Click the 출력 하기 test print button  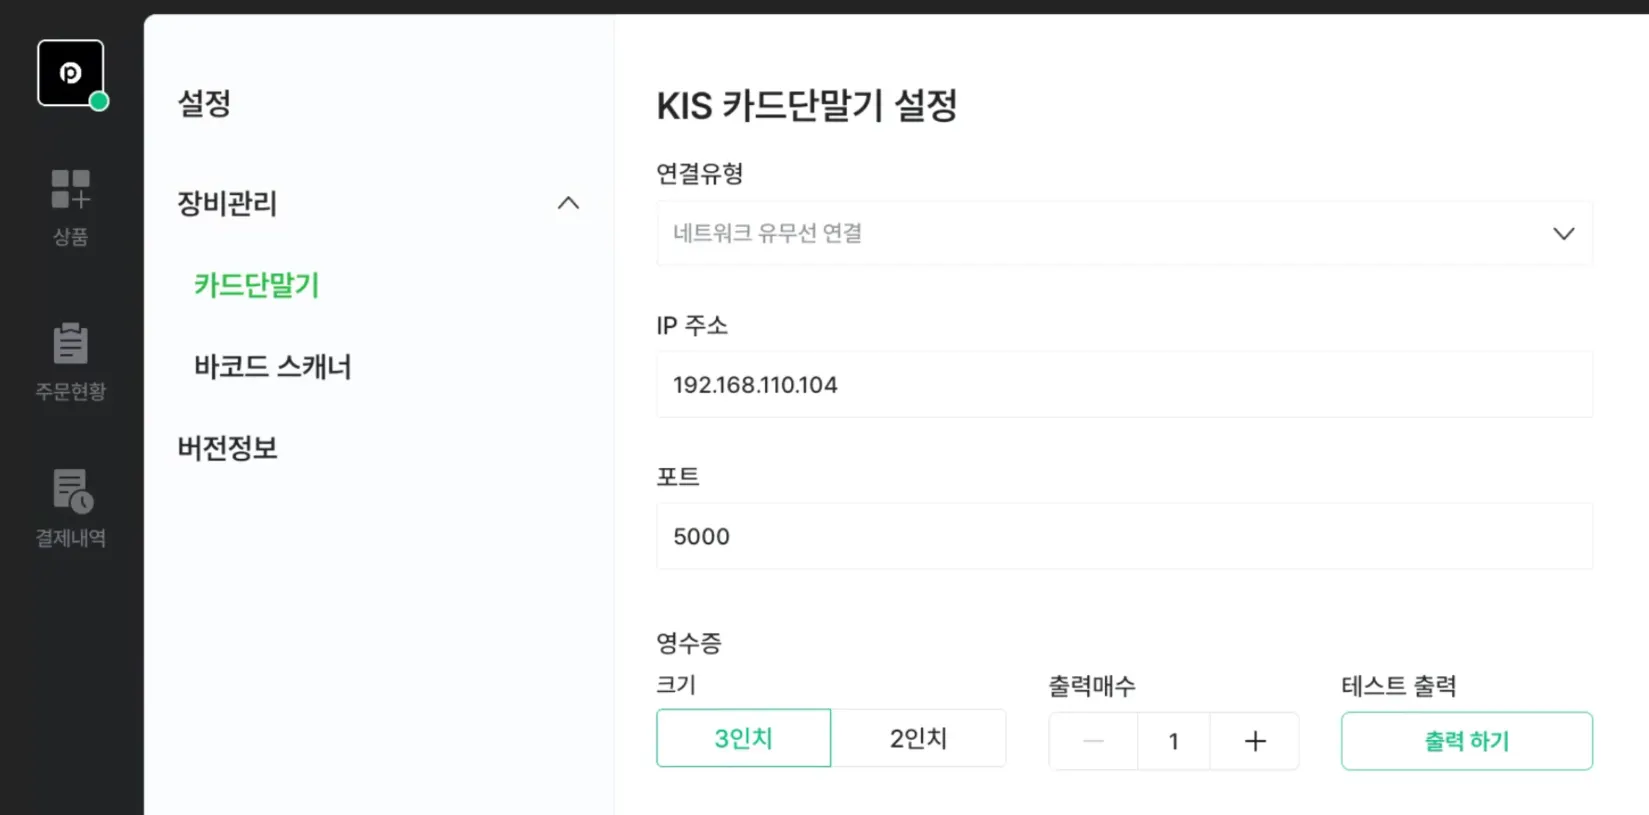pyautogui.click(x=1466, y=741)
